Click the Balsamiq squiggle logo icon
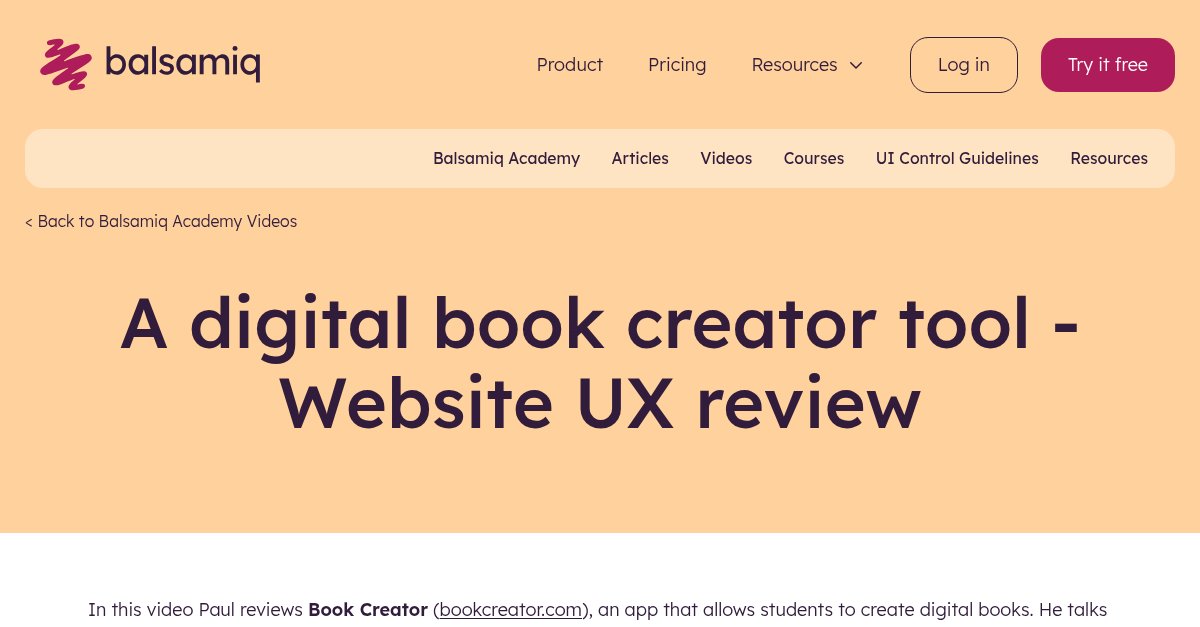 pyautogui.click(x=65, y=63)
